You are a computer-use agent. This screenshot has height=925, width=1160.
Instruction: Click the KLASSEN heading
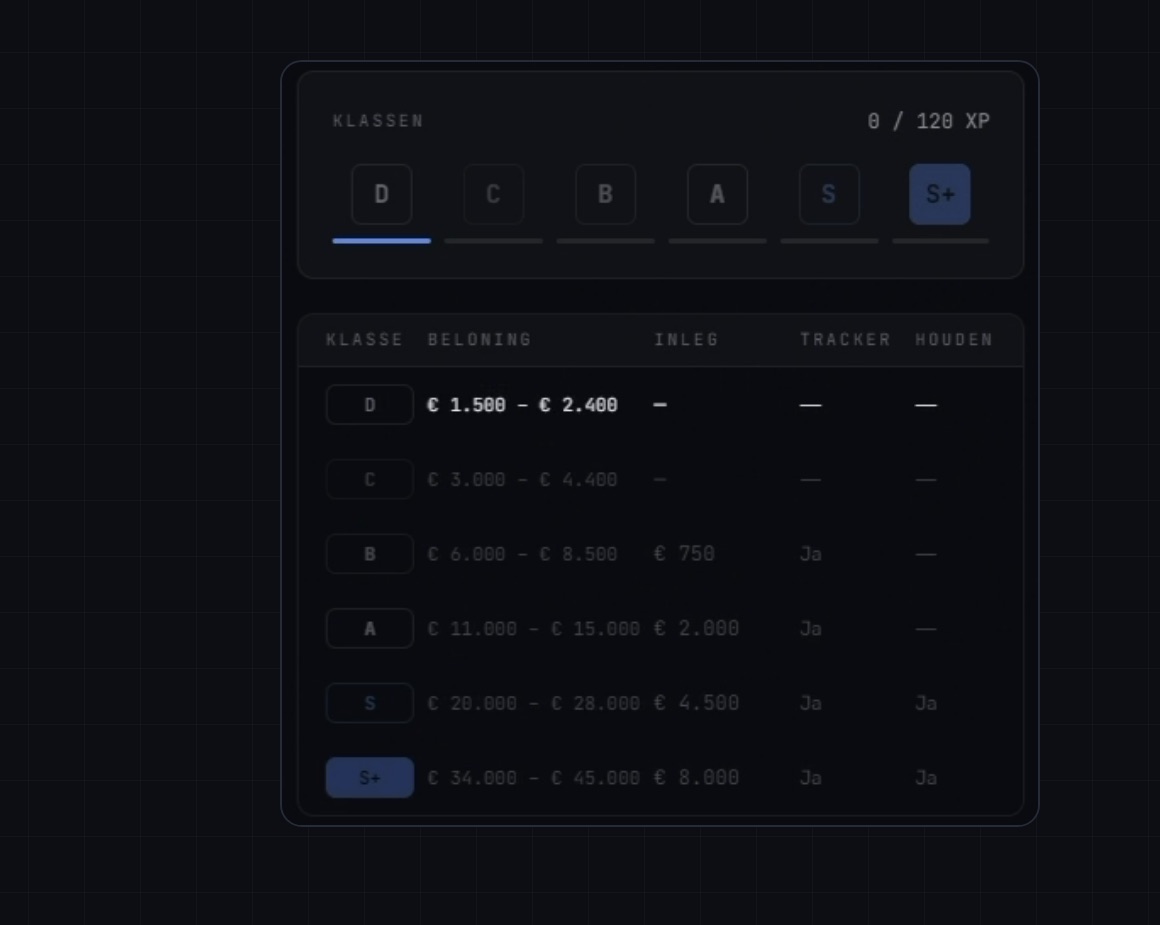click(378, 121)
